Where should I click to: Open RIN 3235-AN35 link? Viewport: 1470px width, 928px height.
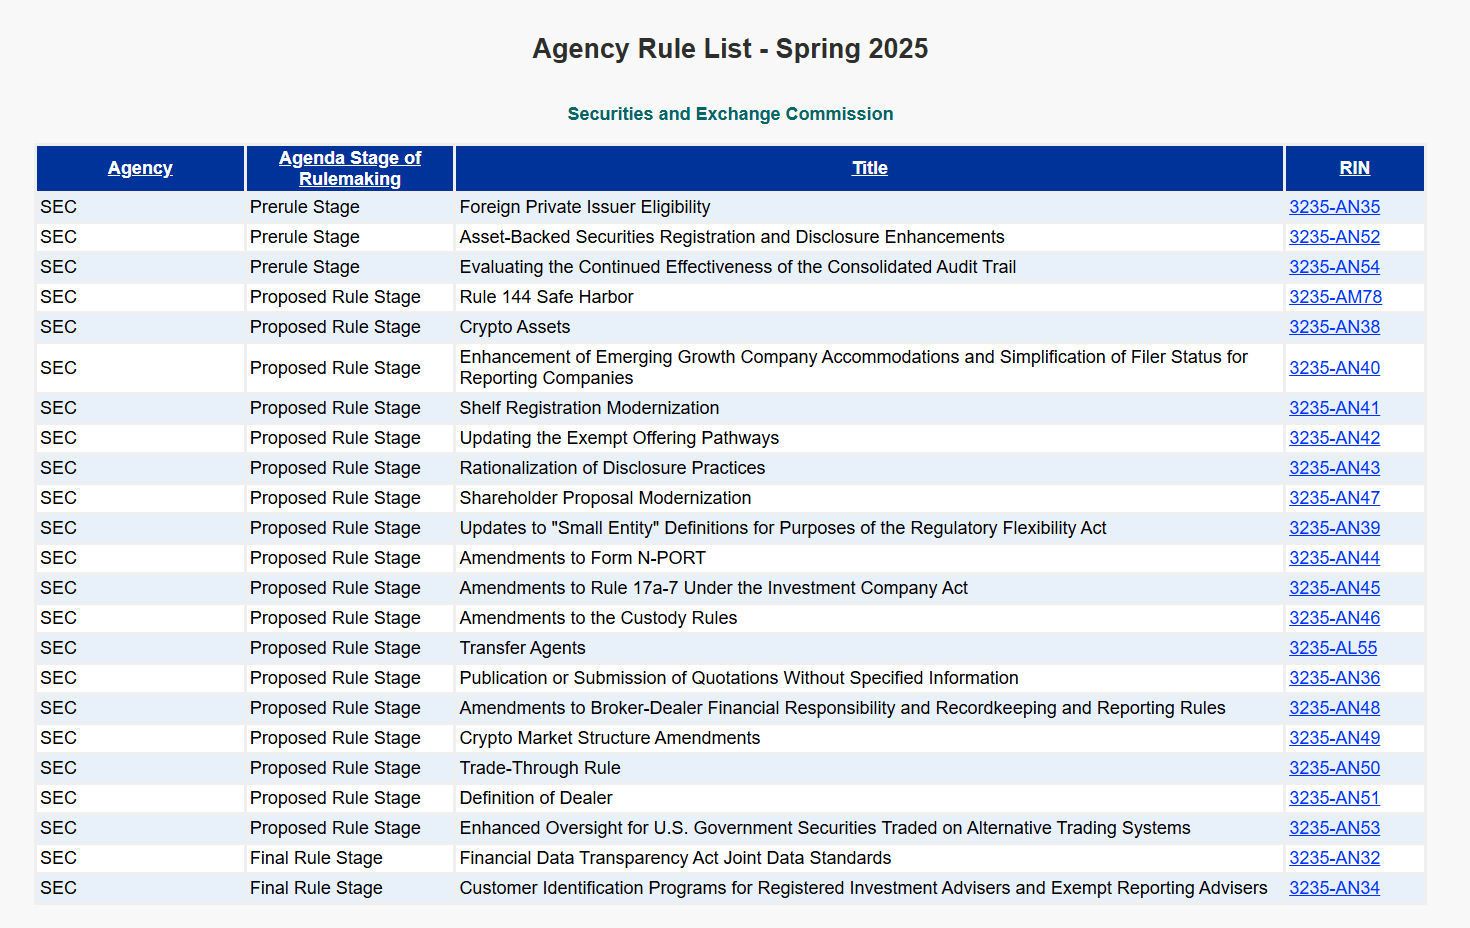click(1334, 207)
